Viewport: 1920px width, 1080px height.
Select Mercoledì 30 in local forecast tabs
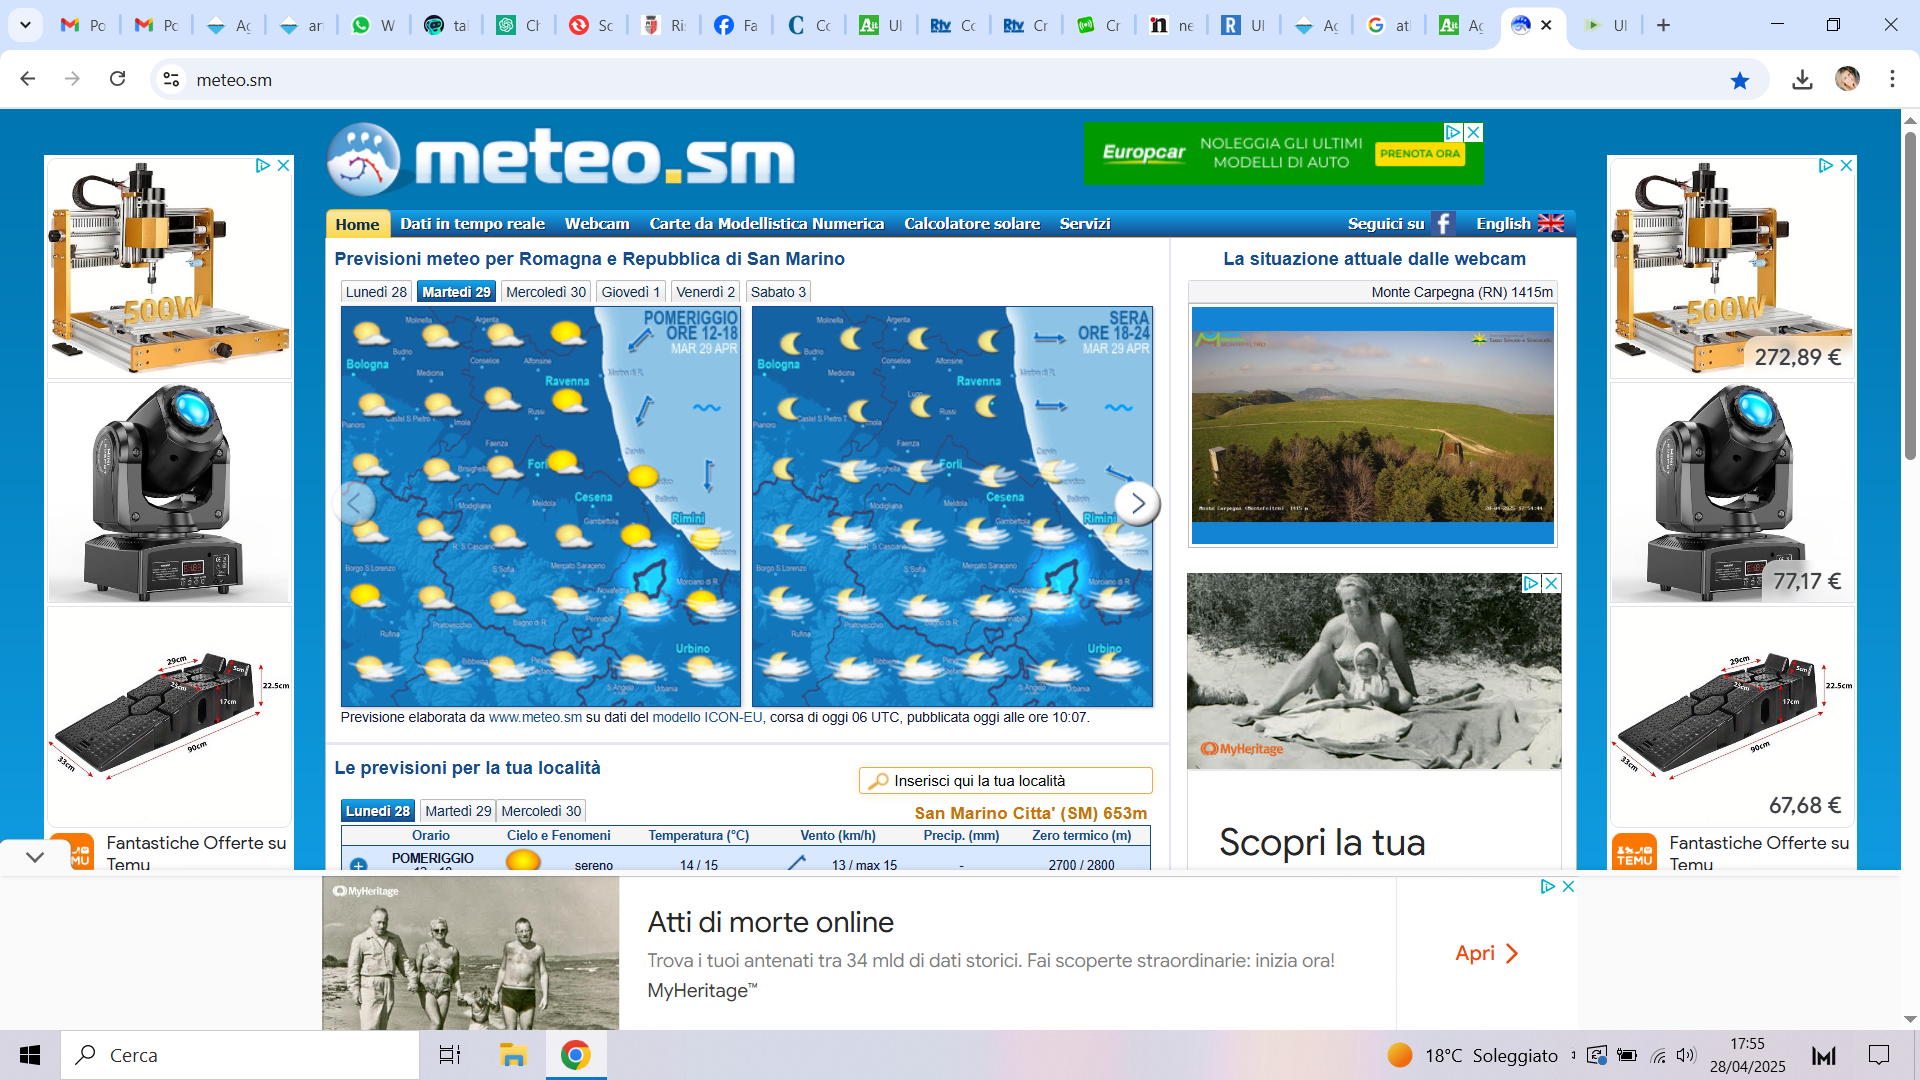click(541, 811)
